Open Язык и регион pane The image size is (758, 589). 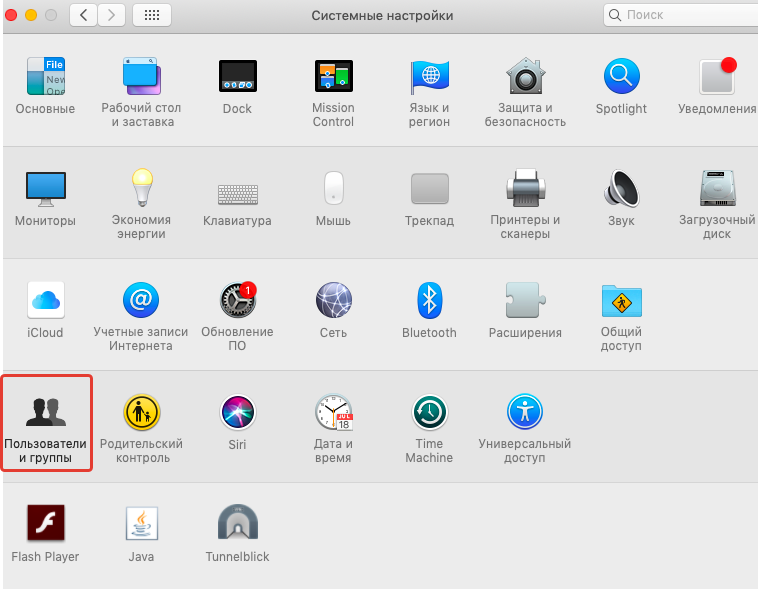click(x=429, y=76)
